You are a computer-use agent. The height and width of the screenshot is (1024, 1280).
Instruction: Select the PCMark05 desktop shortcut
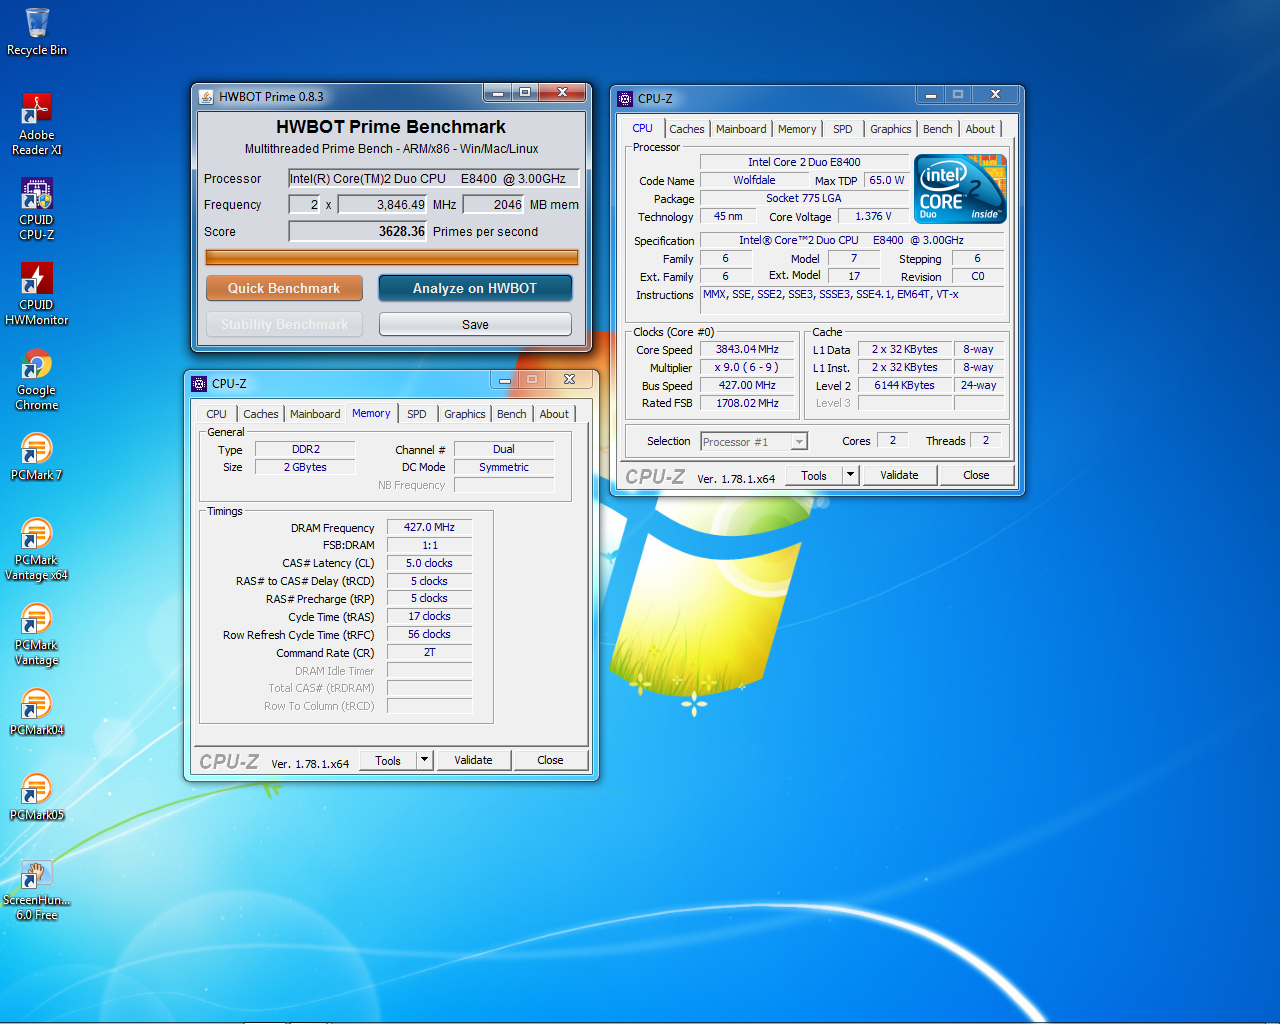(x=37, y=797)
